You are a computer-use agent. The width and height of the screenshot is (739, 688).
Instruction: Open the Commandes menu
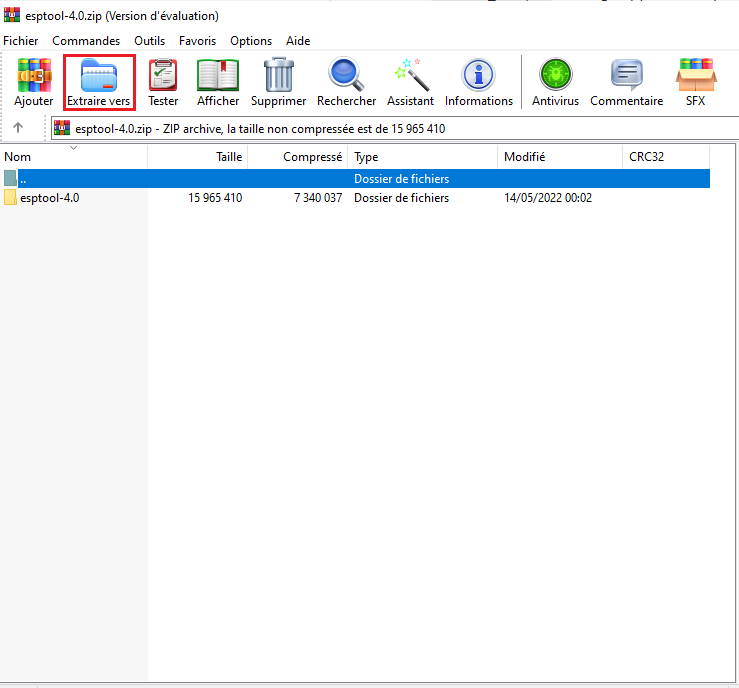click(86, 41)
